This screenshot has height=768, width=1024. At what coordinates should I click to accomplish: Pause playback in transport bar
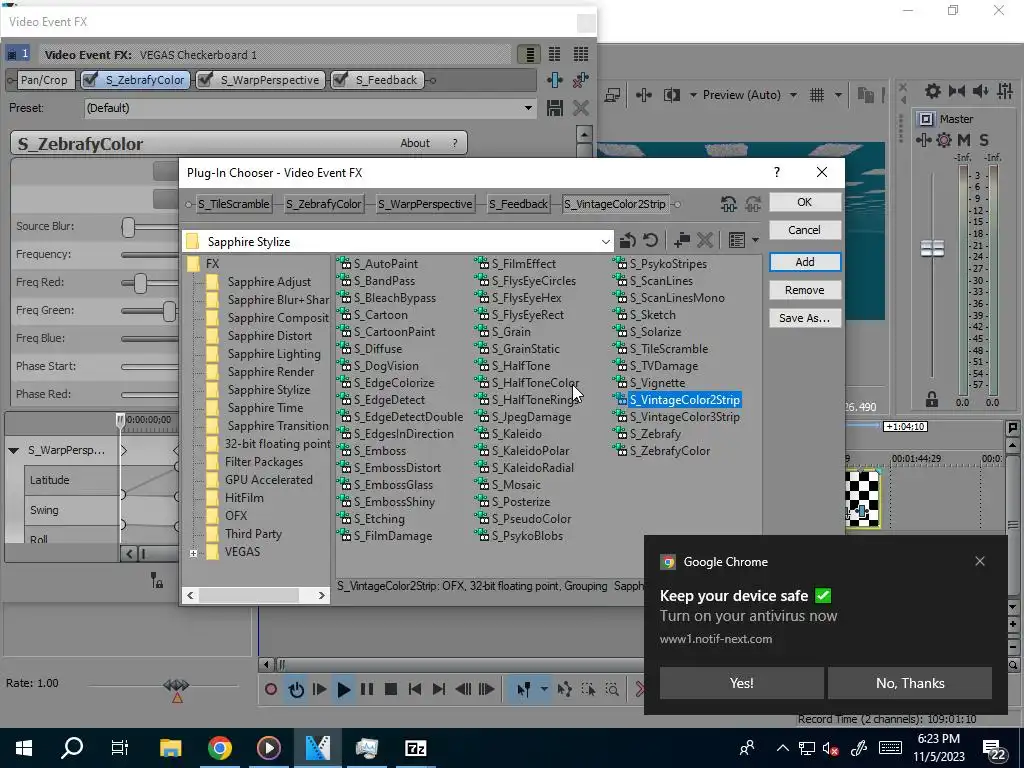click(367, 689)
